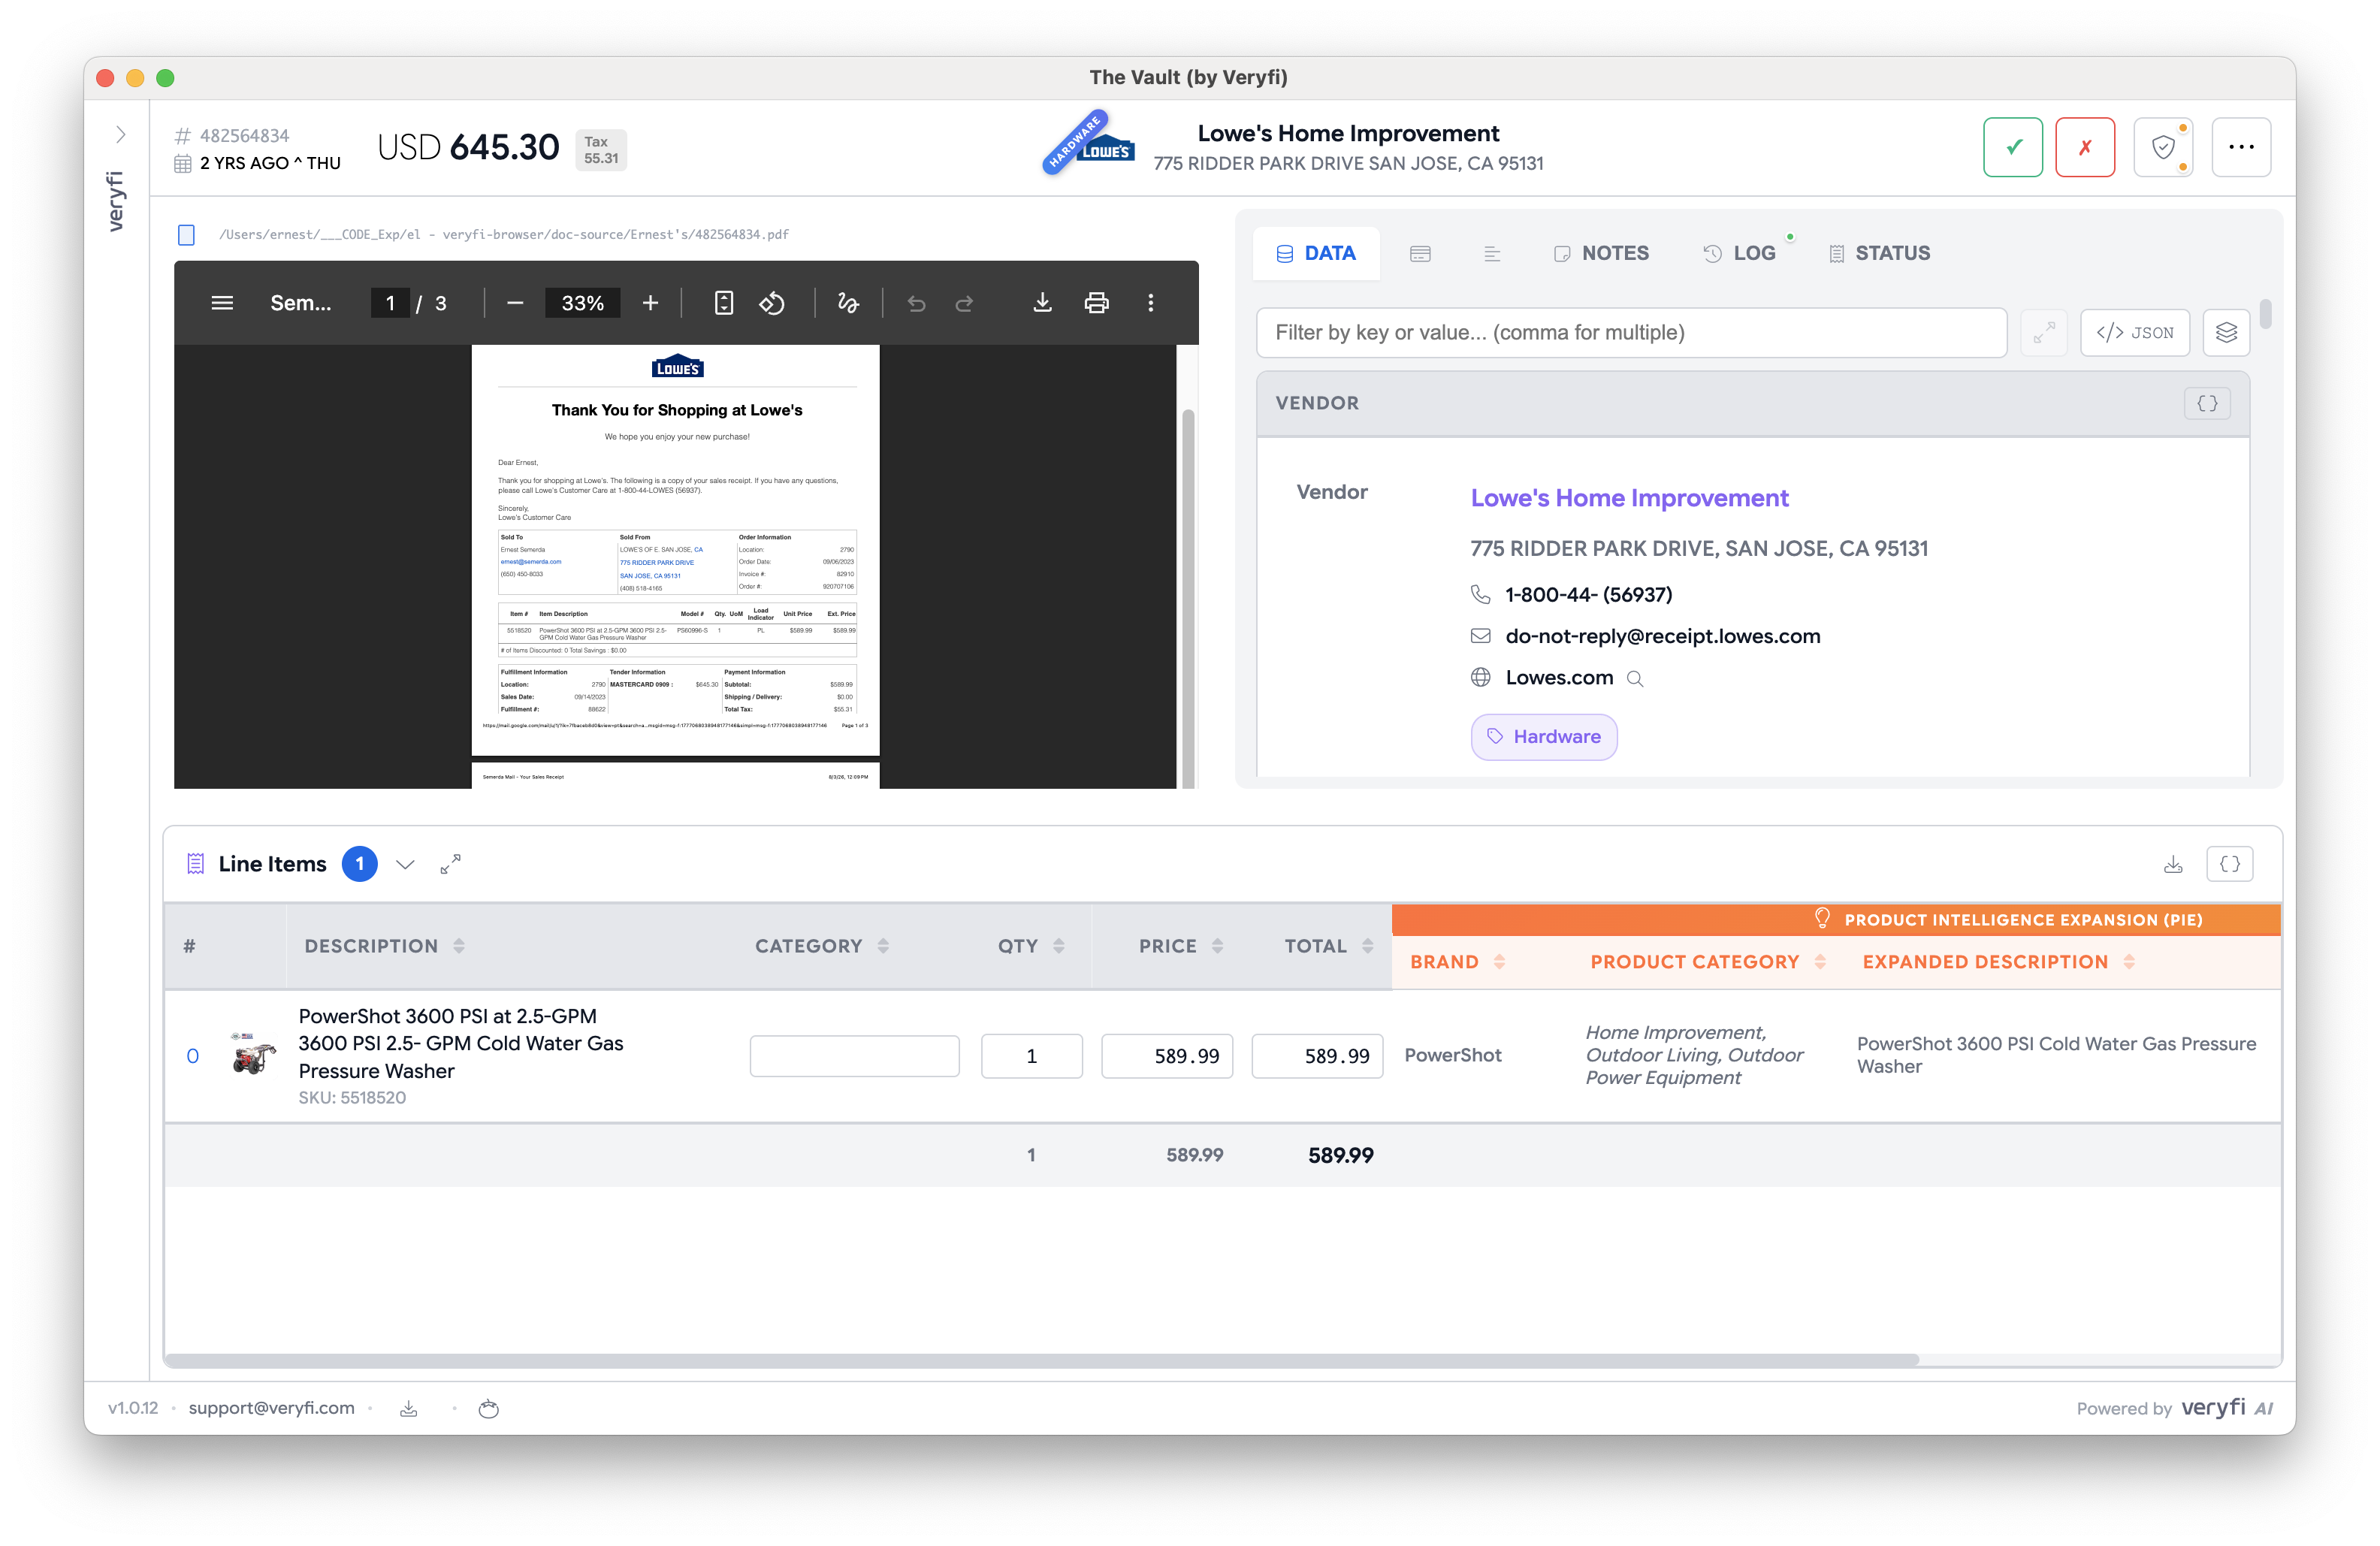Click the do-not-reply@receipt.lowes.com email

(1662, 636)
